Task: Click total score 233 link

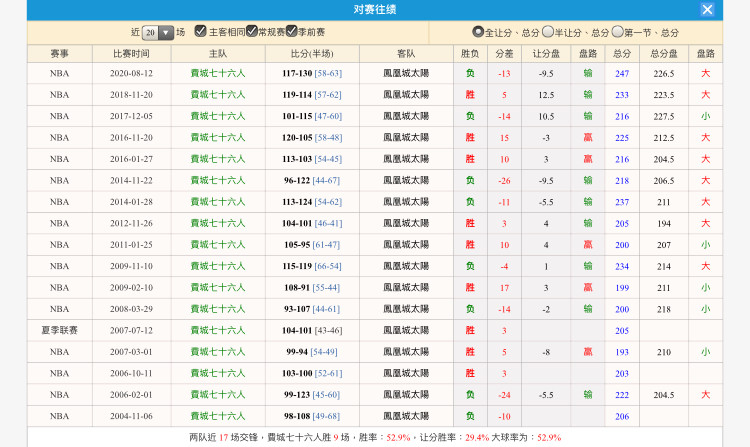Action: [x=622, y=95]
